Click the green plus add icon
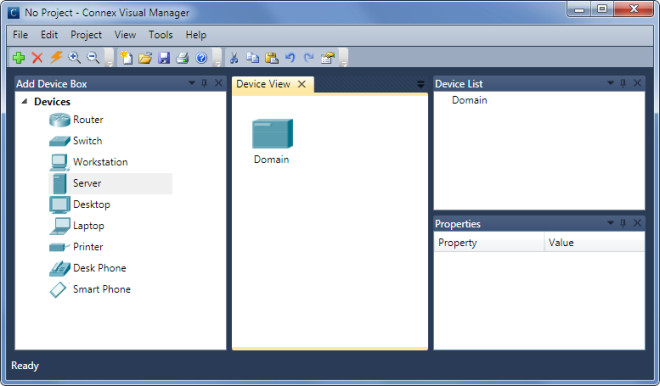660x386 pixels. click(x=19, y=58)
